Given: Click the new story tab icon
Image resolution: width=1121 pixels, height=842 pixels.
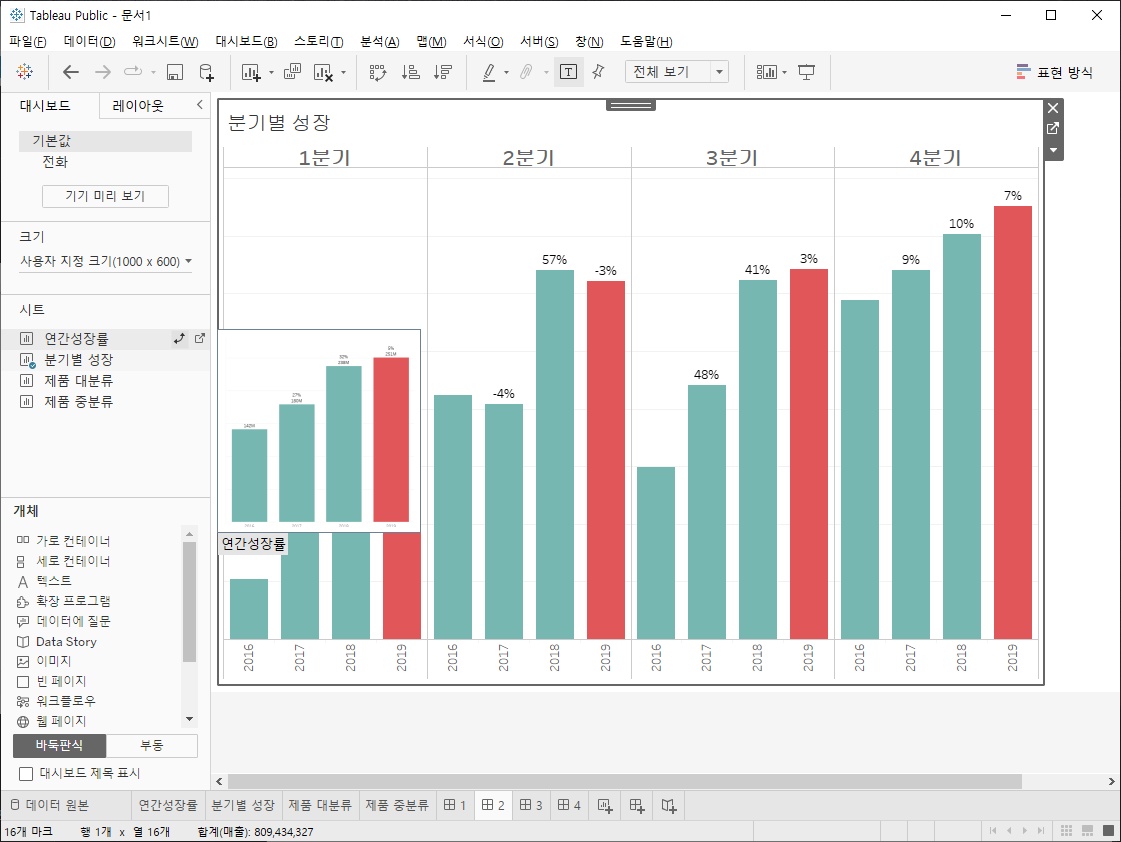Looking at the screenshot, I should [x=668, y=806].
